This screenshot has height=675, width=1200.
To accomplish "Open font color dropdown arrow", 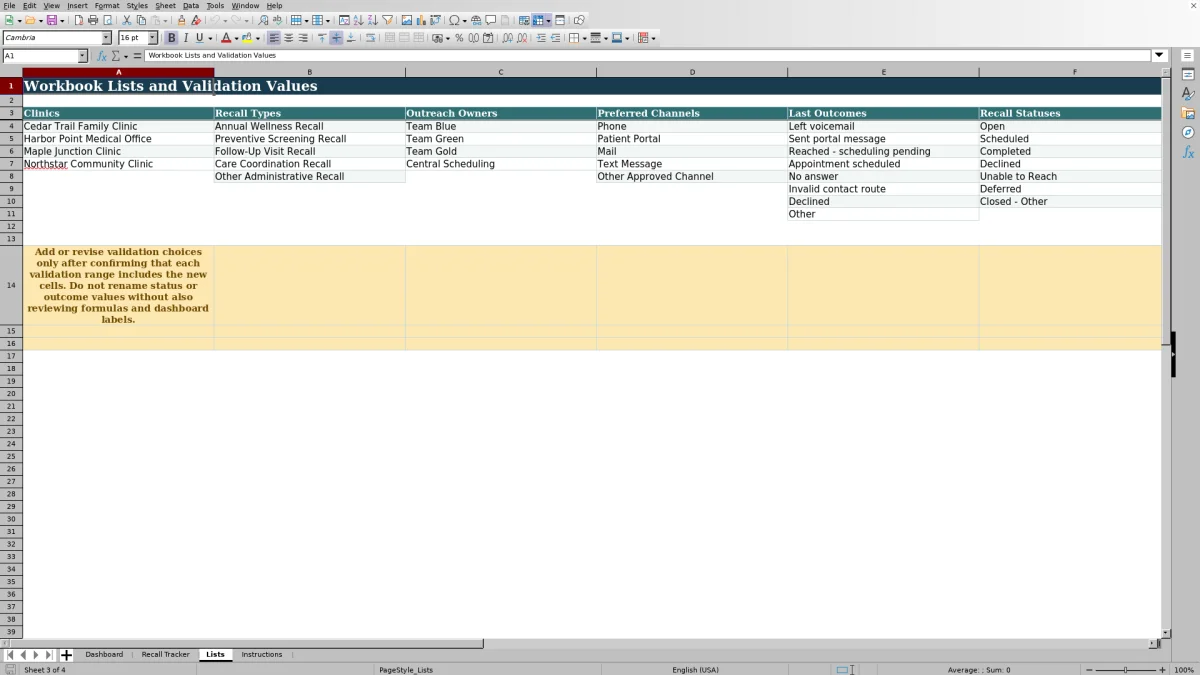I will (x=237, y=38).
